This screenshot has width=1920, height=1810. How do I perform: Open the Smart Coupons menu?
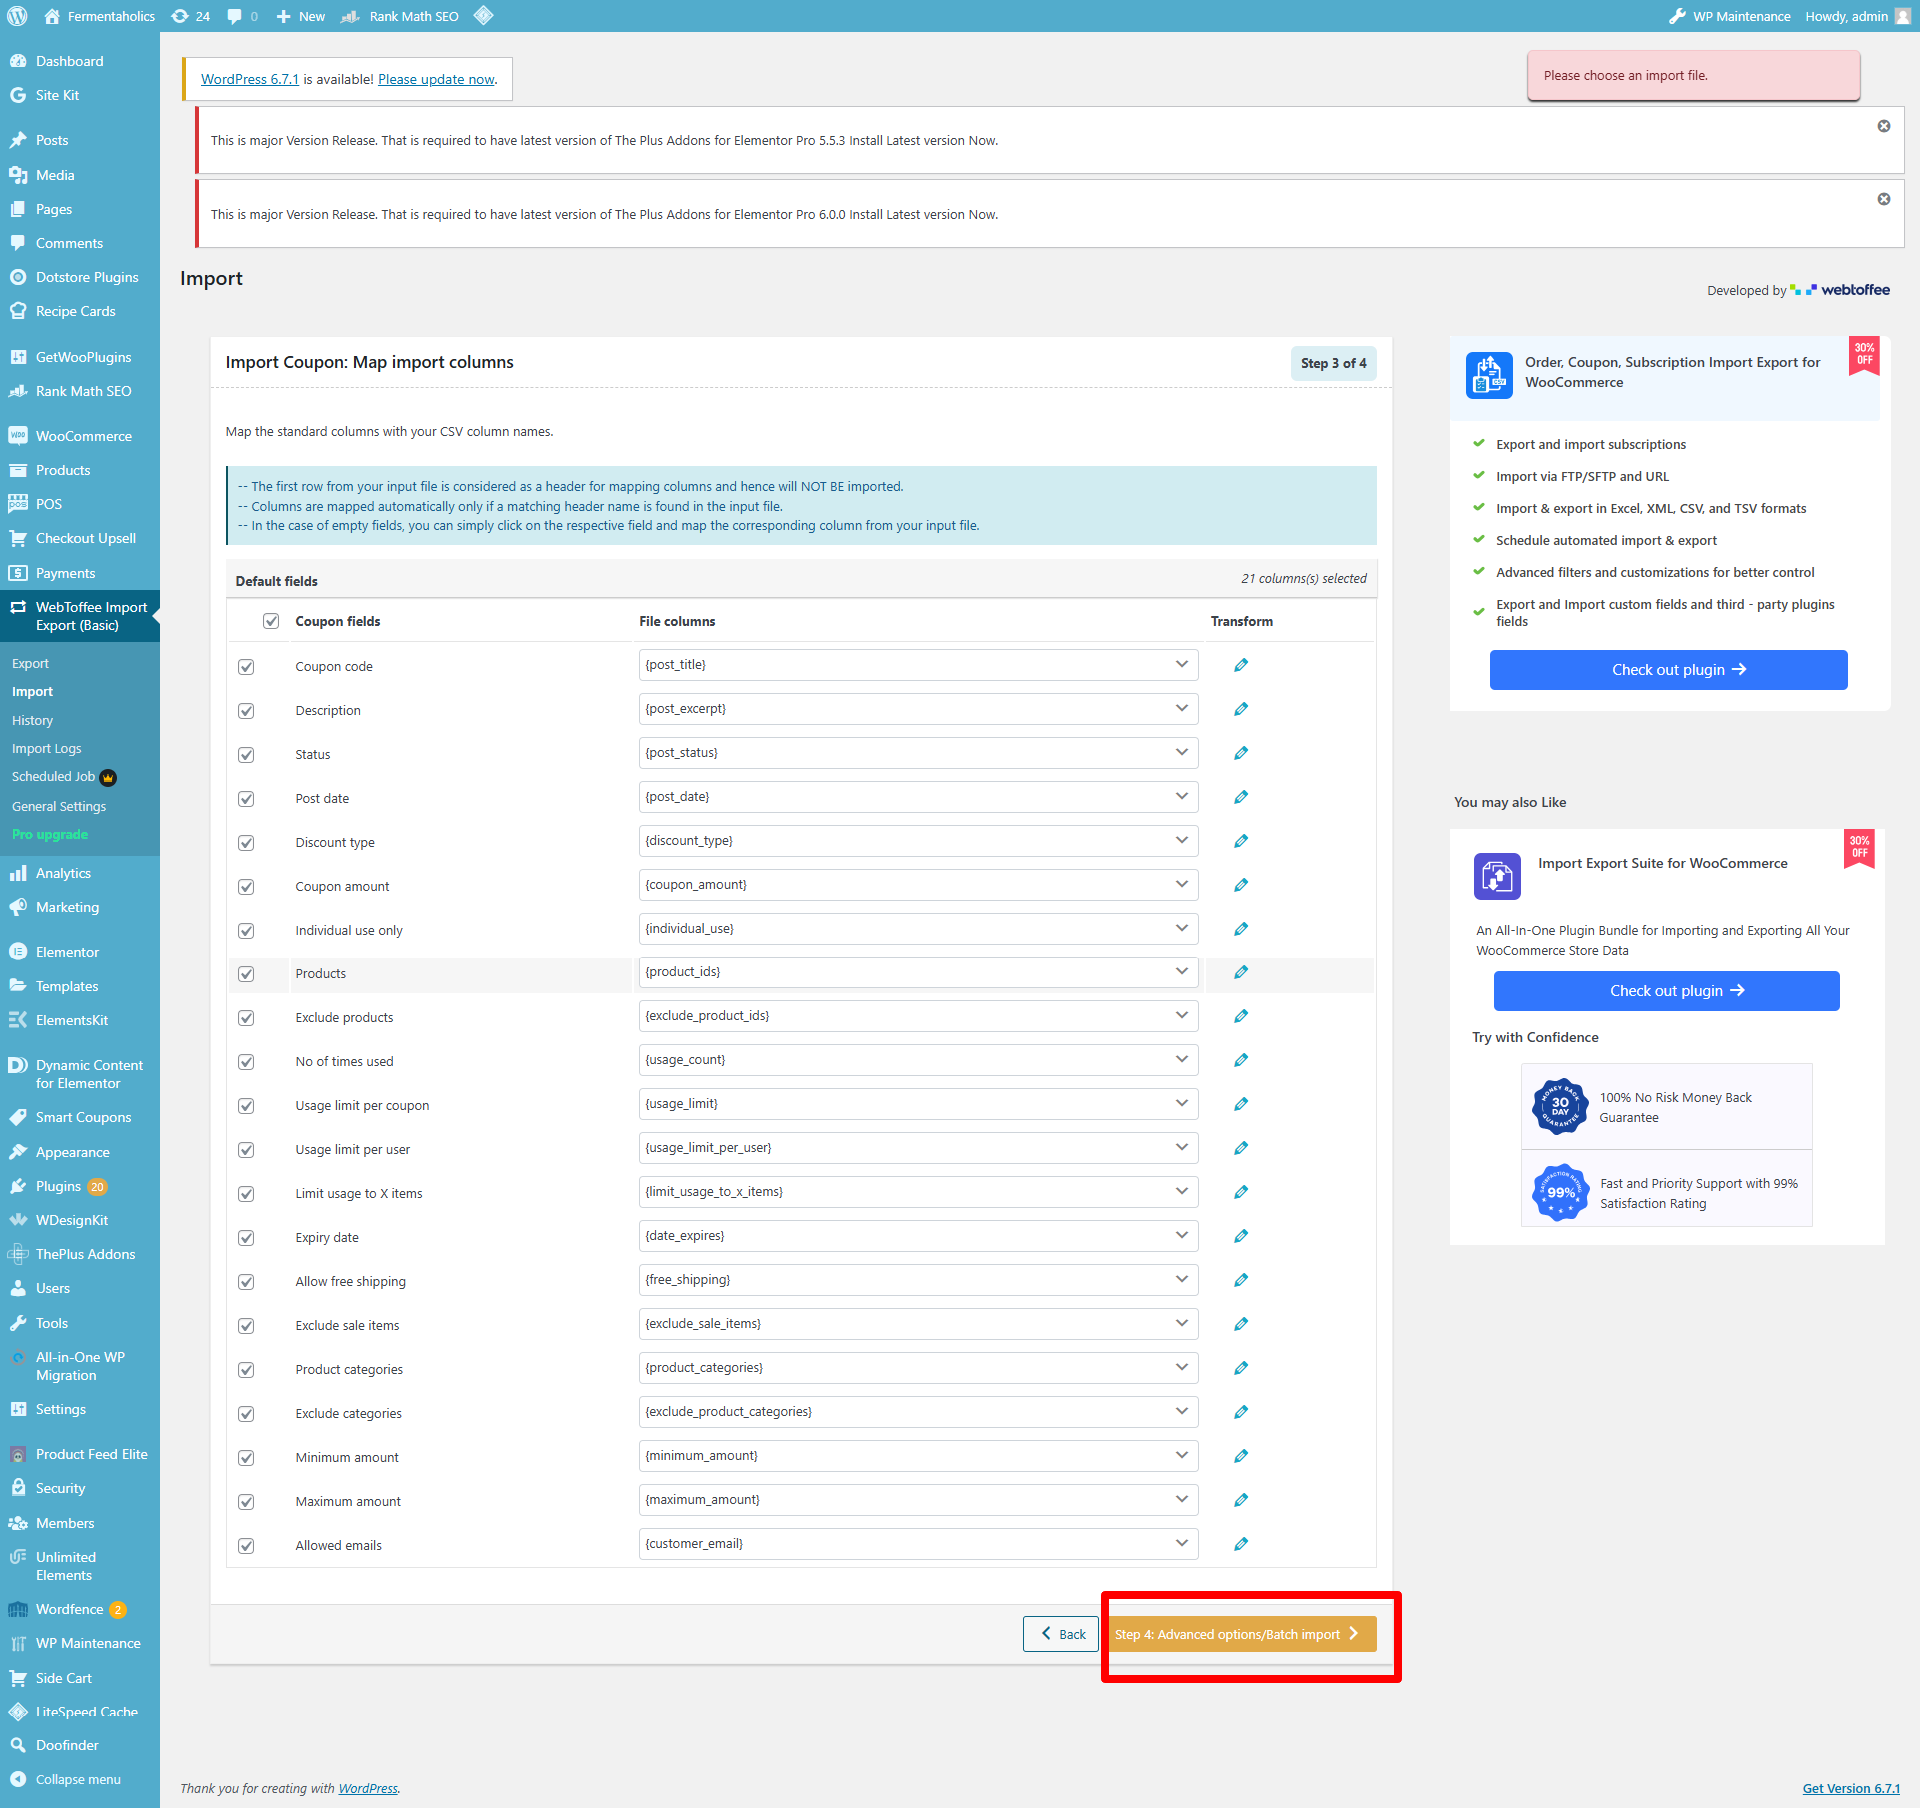[x=80, y=1118]
